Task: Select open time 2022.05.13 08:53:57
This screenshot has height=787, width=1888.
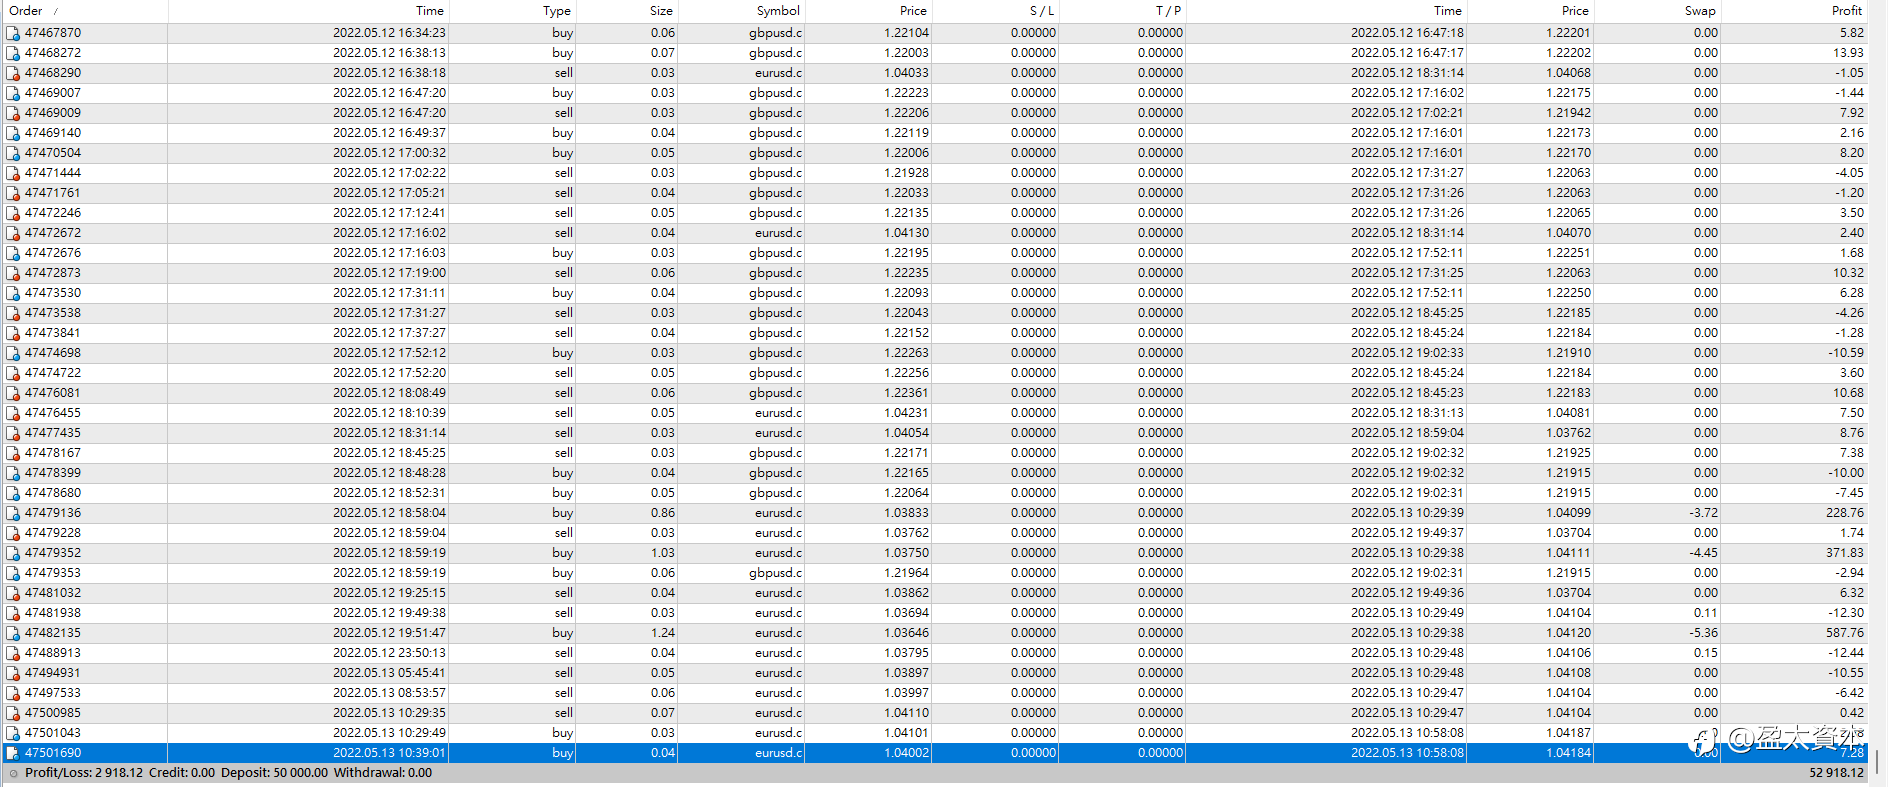Action: point(390,693)
